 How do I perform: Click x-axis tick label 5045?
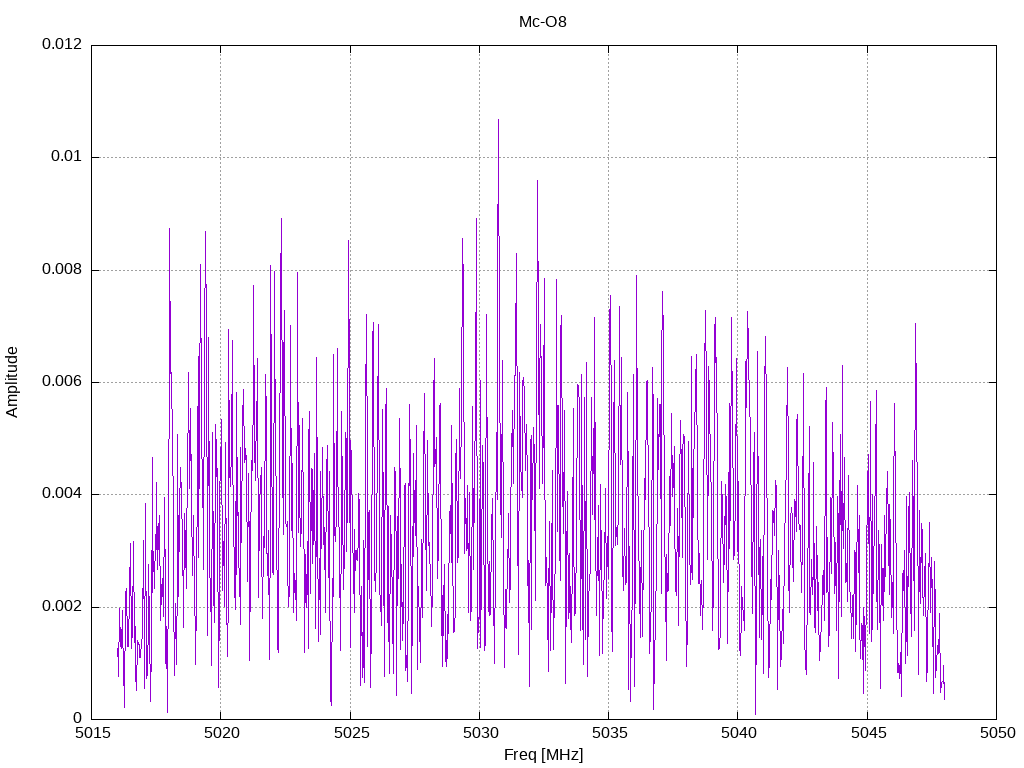click(x=868, y=733)
